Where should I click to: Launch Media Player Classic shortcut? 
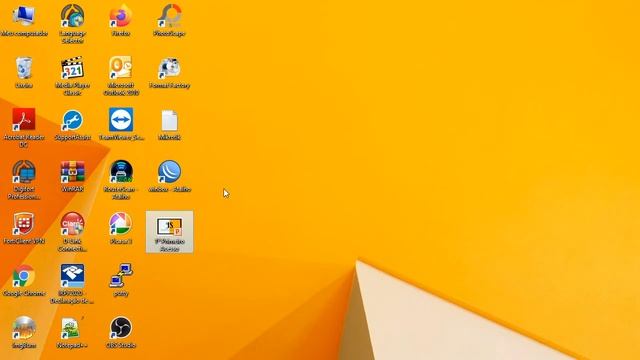point(72,76)
